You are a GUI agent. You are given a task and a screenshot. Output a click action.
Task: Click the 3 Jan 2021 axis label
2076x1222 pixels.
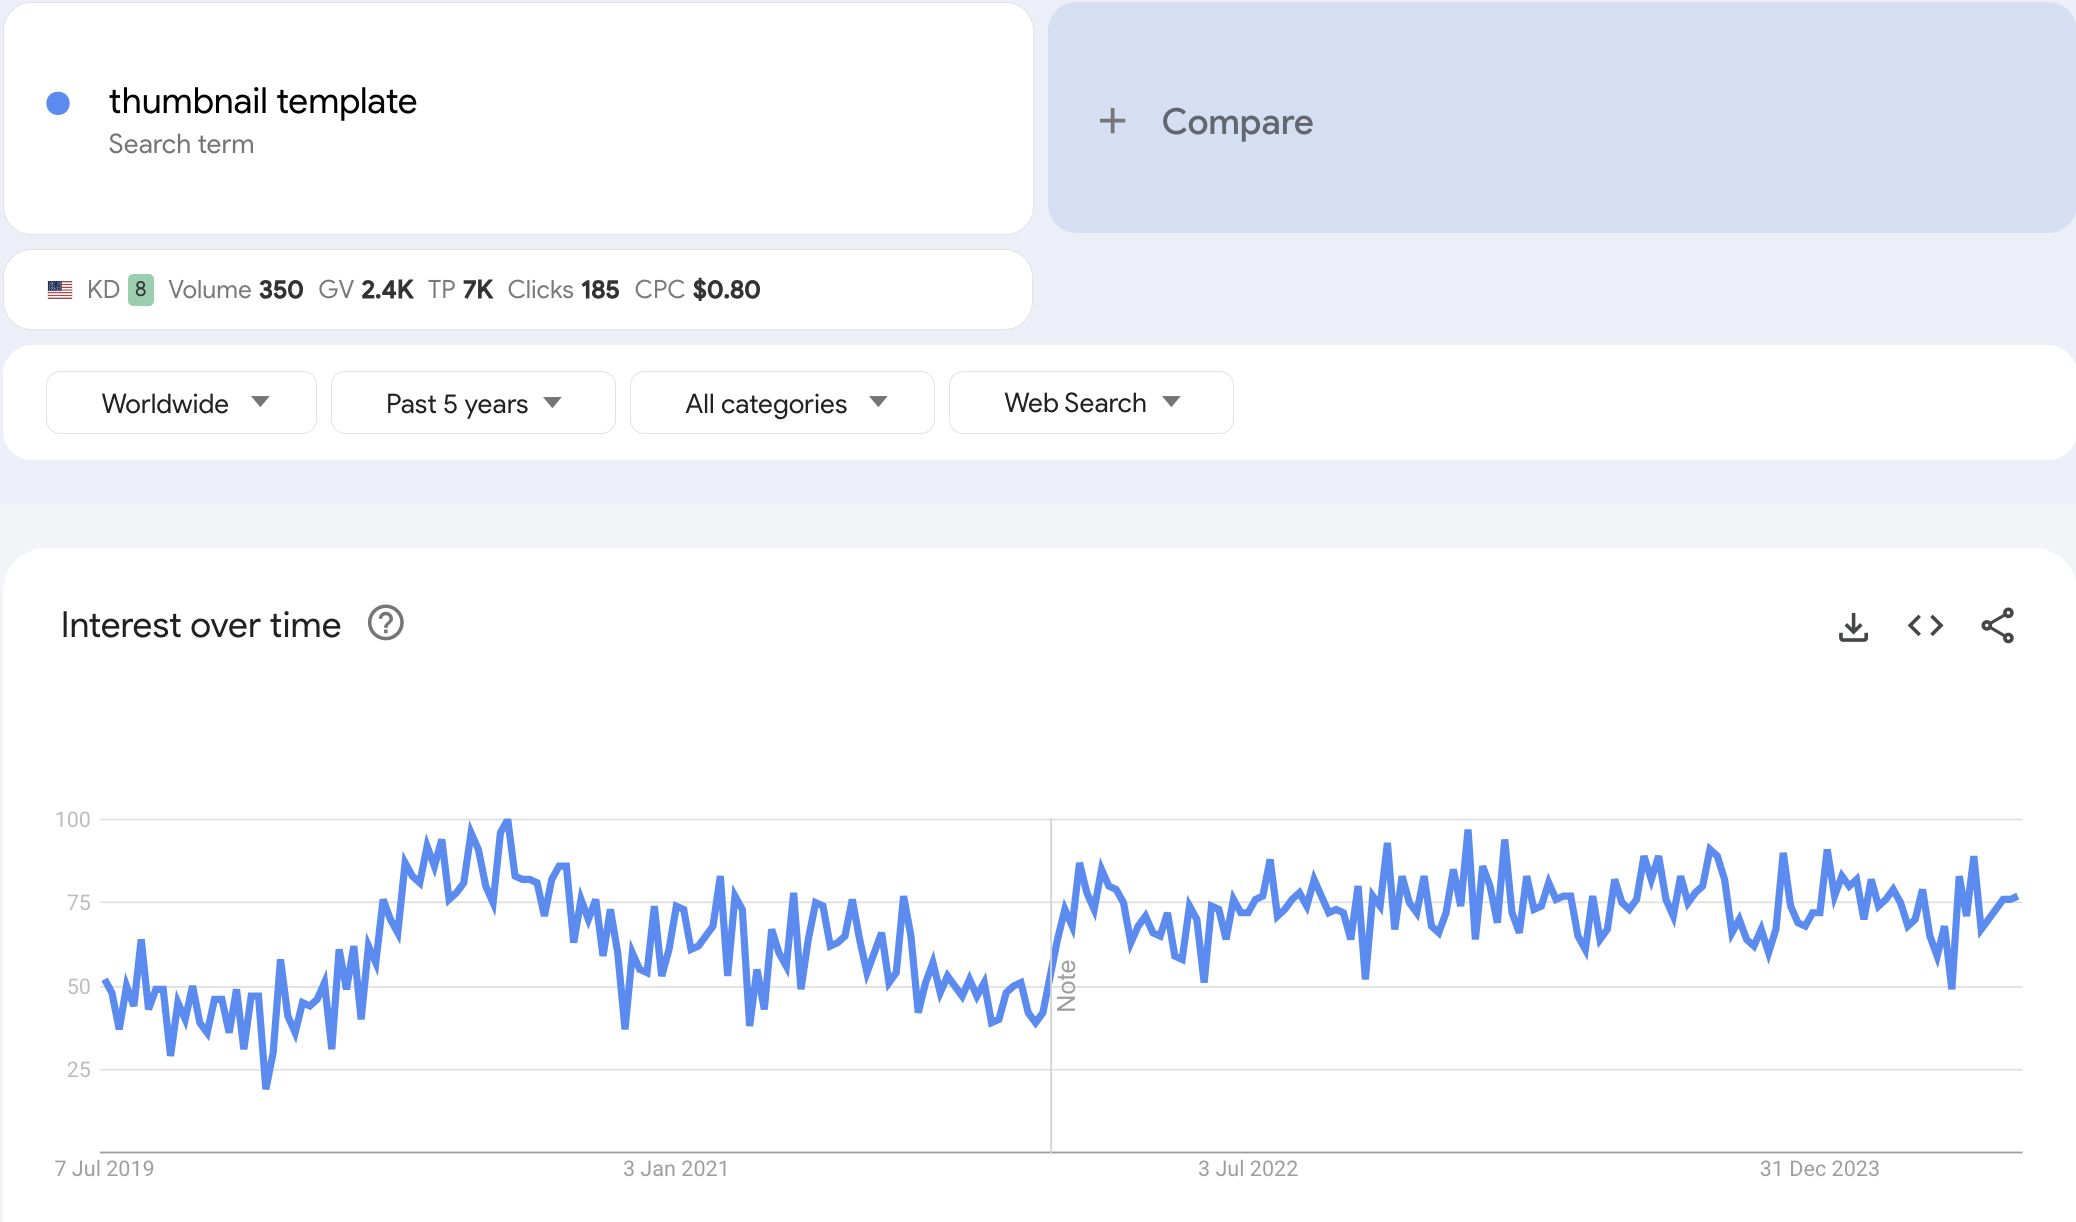tap(675, 1168)
